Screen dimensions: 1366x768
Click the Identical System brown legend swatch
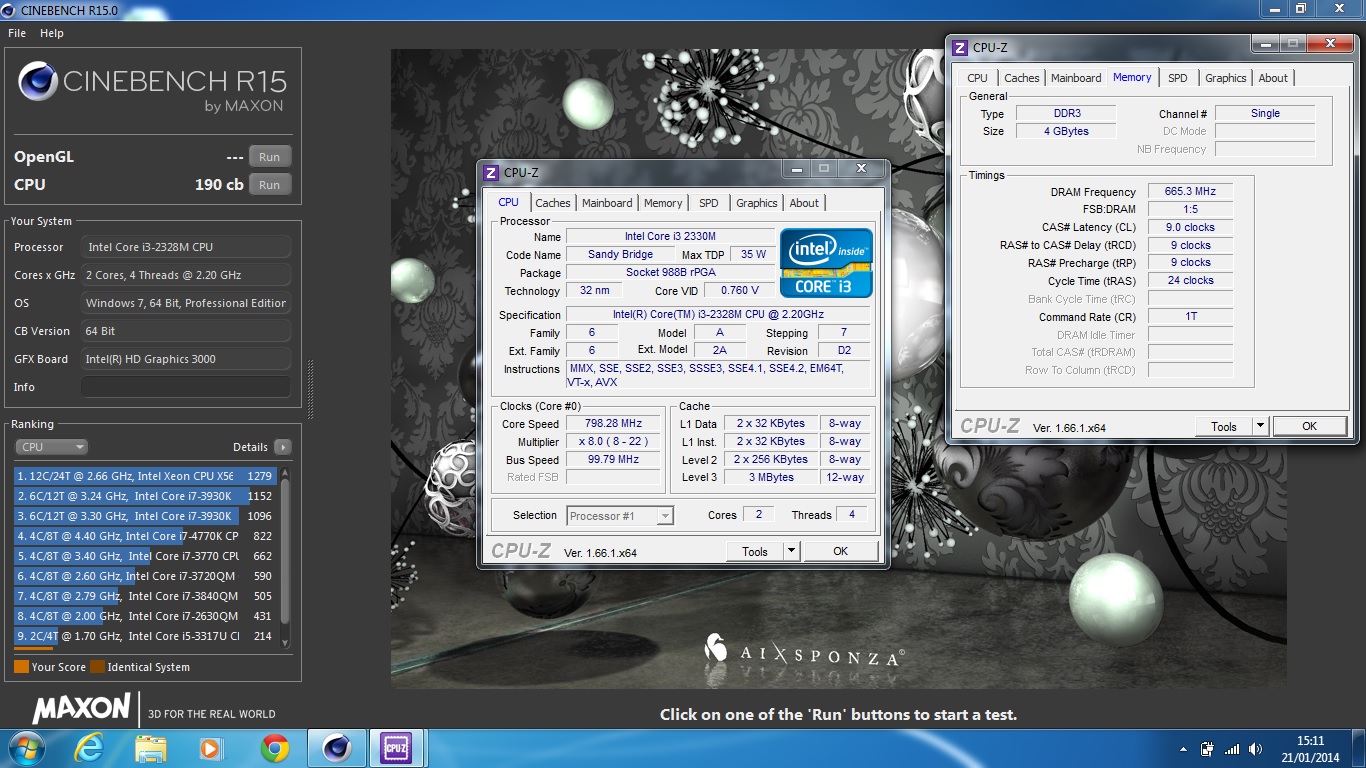[x=97, y=667]
